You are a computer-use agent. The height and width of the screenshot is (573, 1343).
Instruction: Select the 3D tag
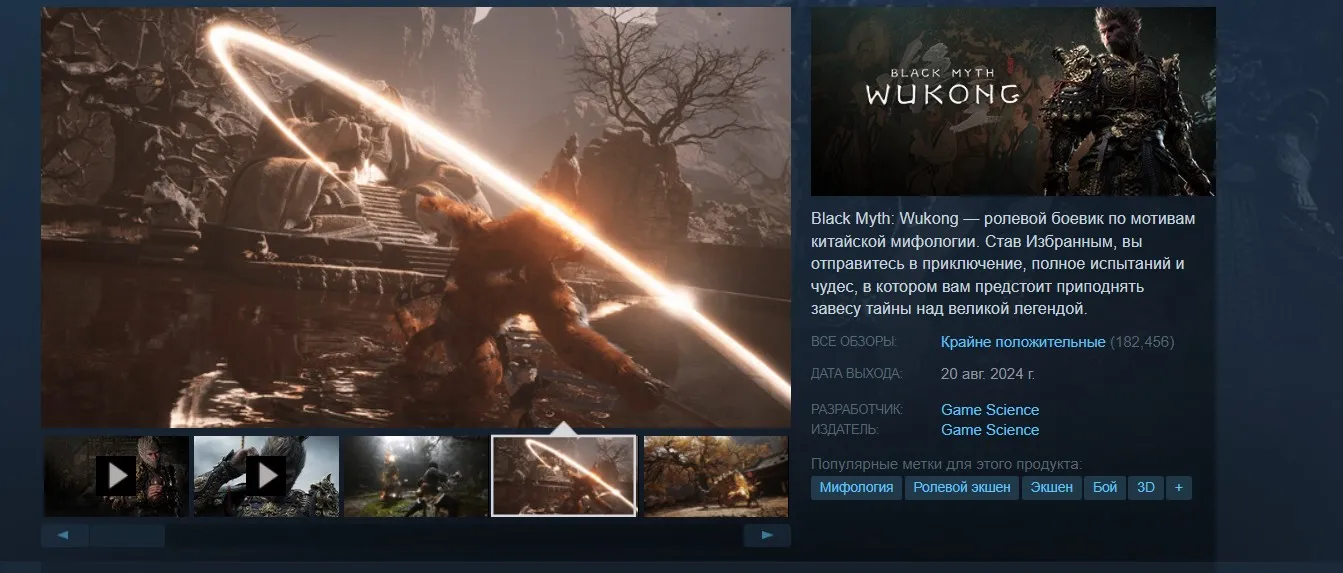1146,488
